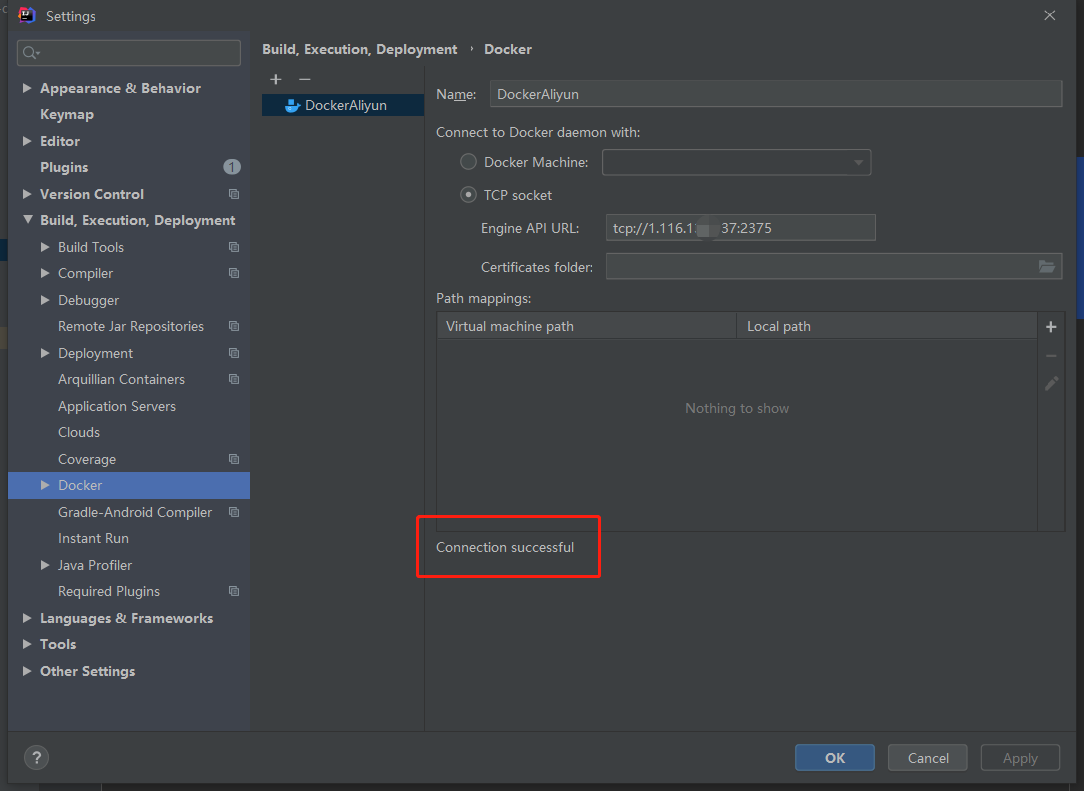The width and height of the screenshot is (1084, 791).
Task: Expand Debugger subtree arrow
Action: point(45,300)
